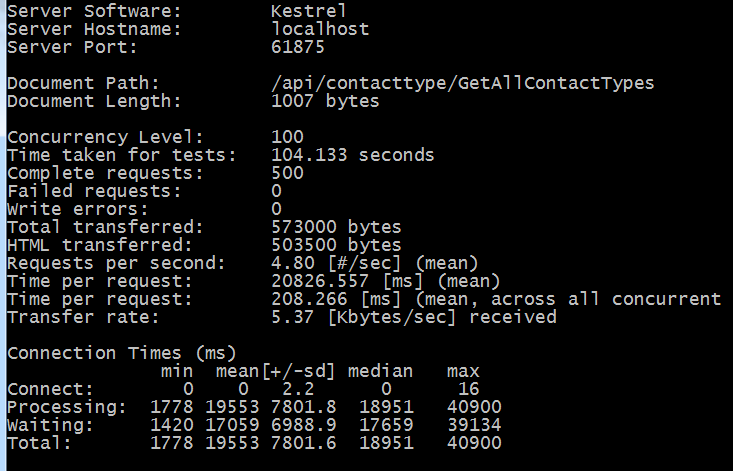
Task: Click the /api/contacttype/GetAllContactTypes document path
Action: coord(463,83)
